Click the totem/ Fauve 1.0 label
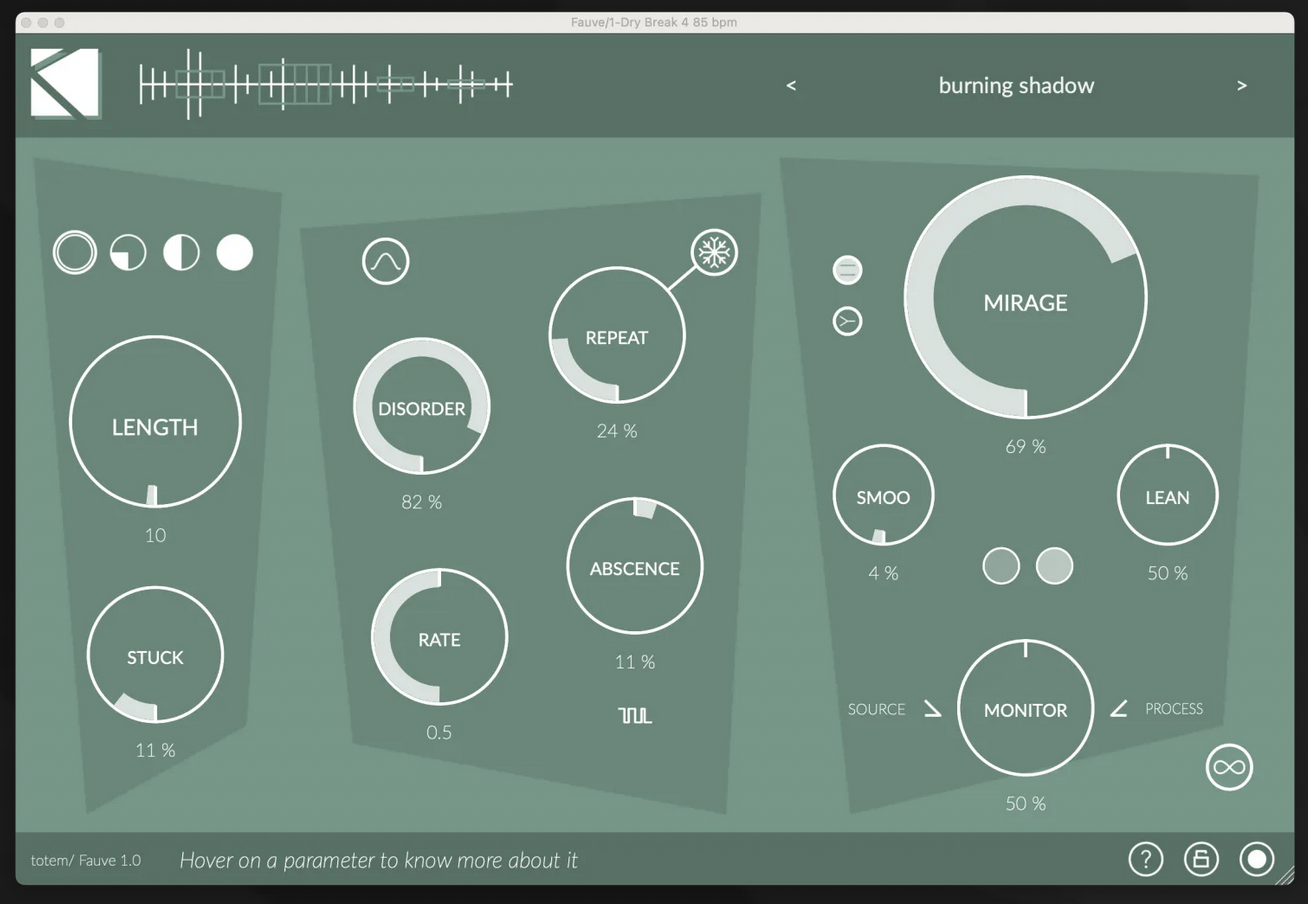 click(86, 860)
